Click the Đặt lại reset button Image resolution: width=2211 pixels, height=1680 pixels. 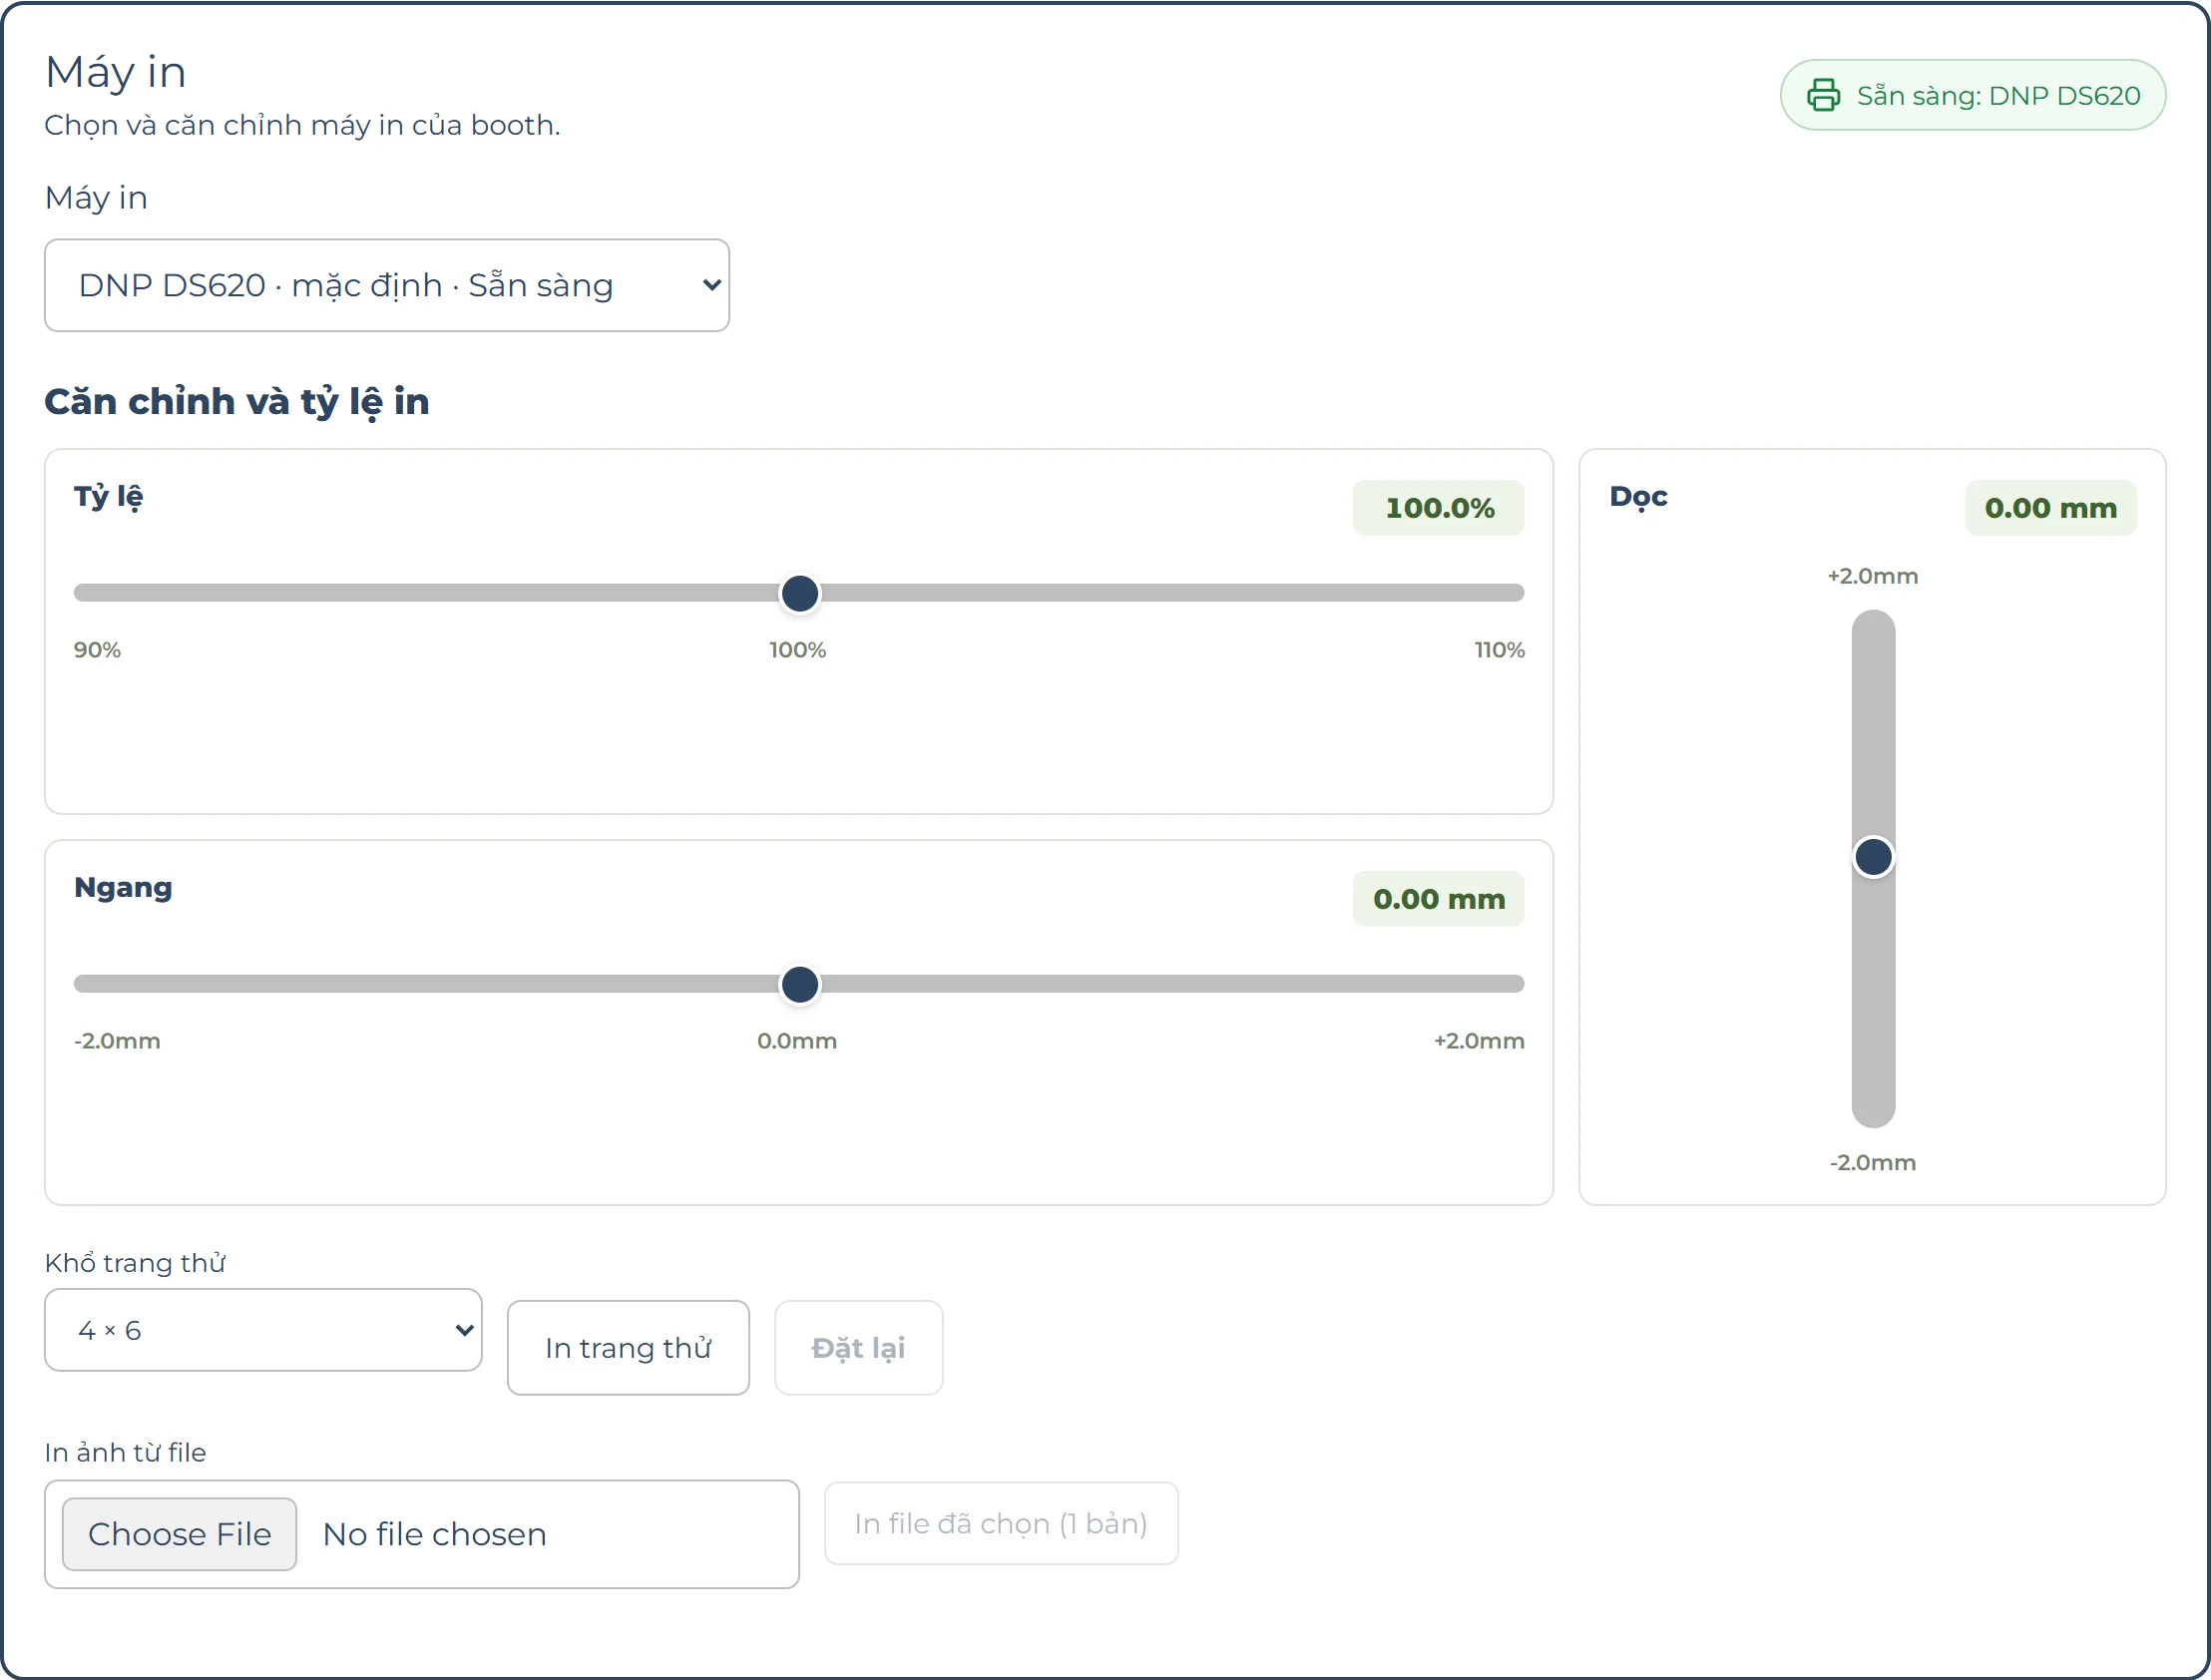858,1348
